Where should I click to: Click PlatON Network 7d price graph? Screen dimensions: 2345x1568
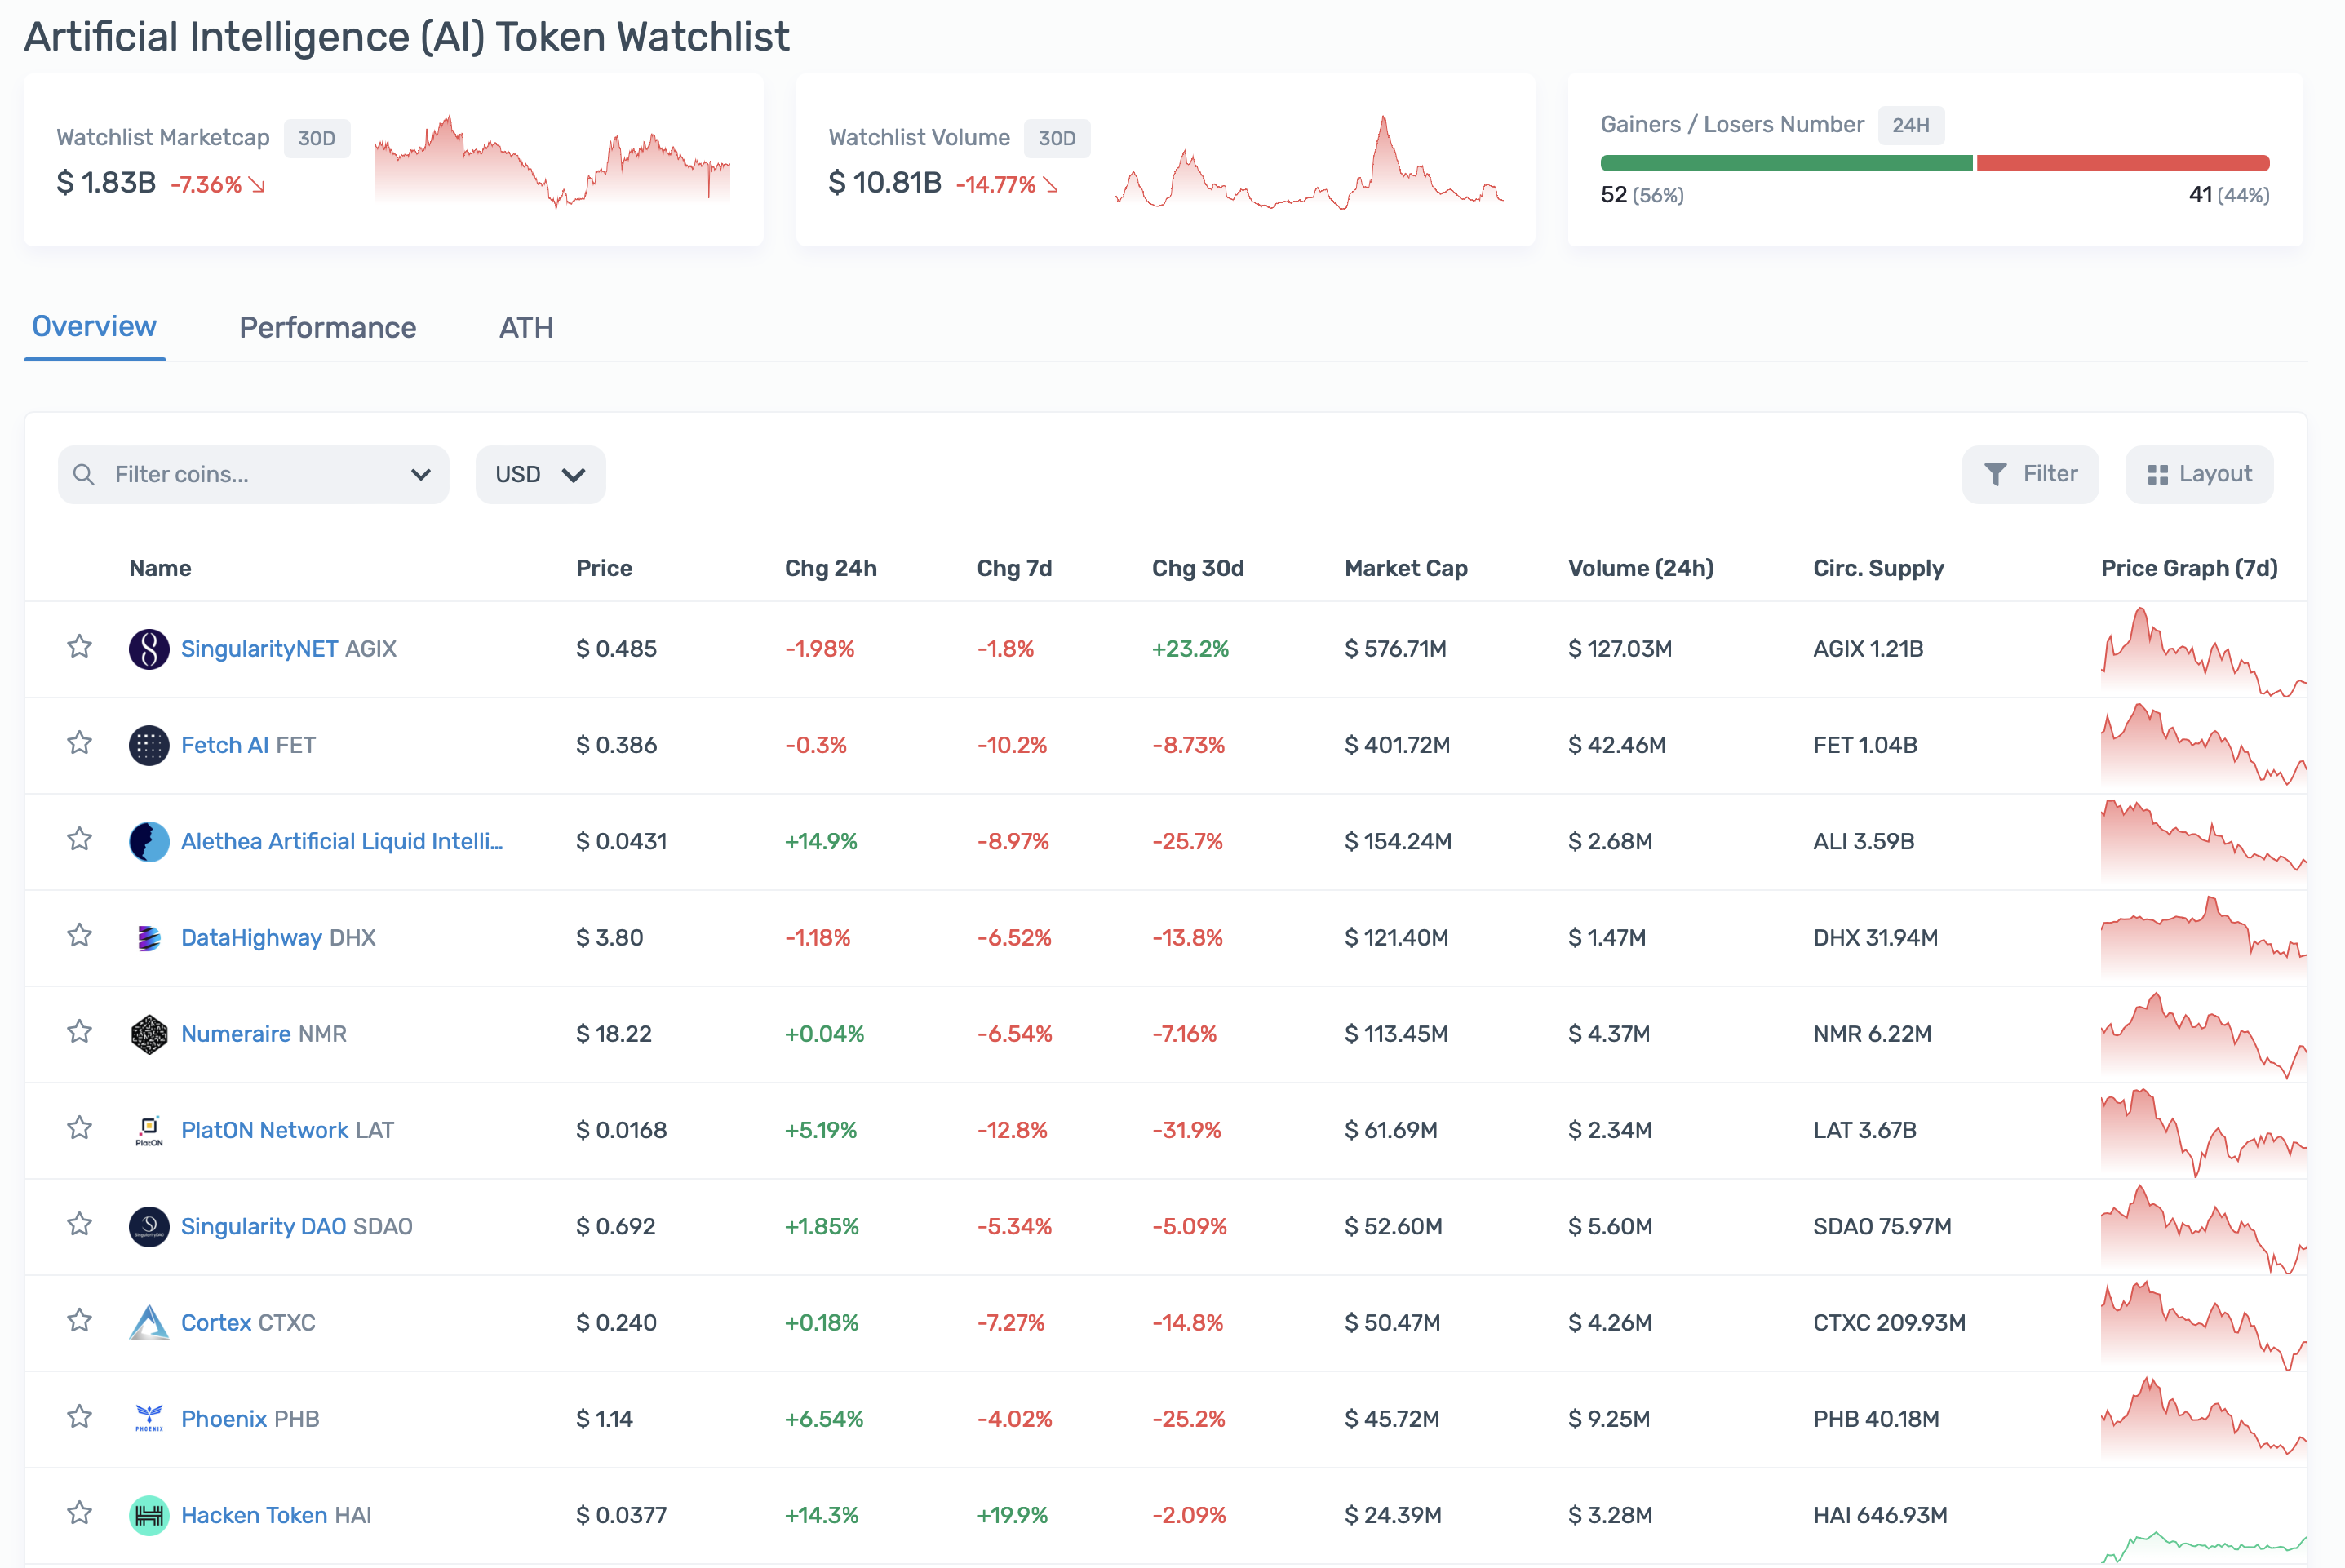[2203, 1132]
